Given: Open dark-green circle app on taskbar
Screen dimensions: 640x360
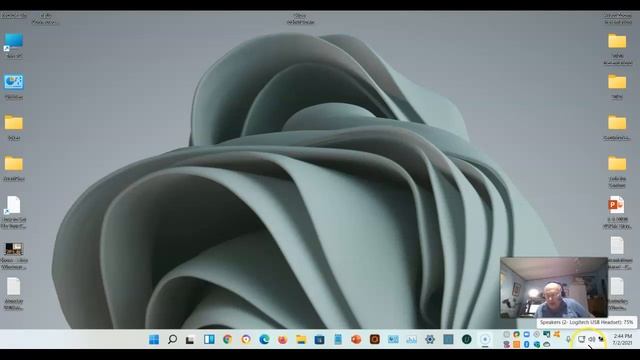Looking at the screenshot, I should coord(467,339).
